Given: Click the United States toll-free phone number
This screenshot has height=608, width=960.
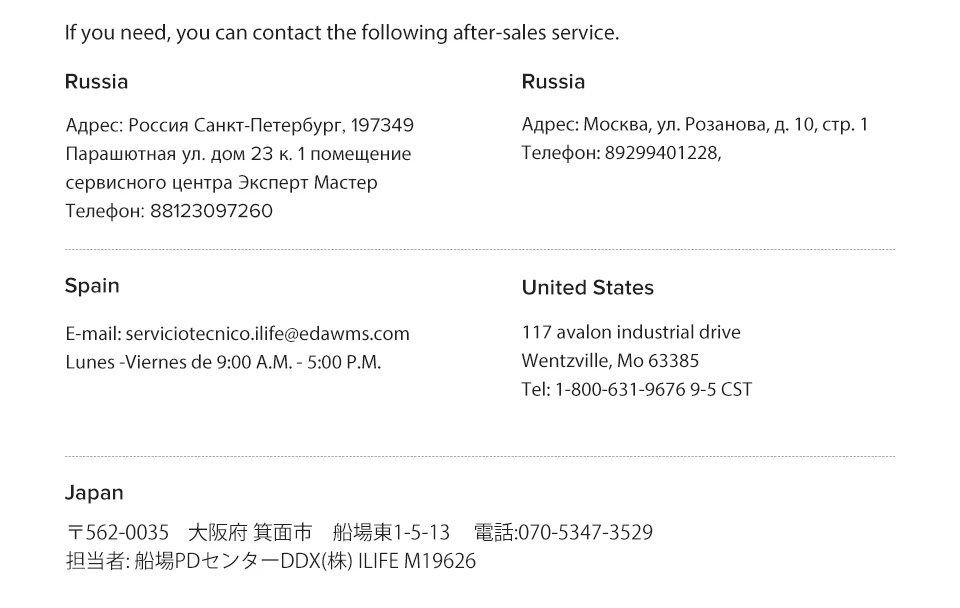Looking at the screenshot, I should (x=620, y=389).
